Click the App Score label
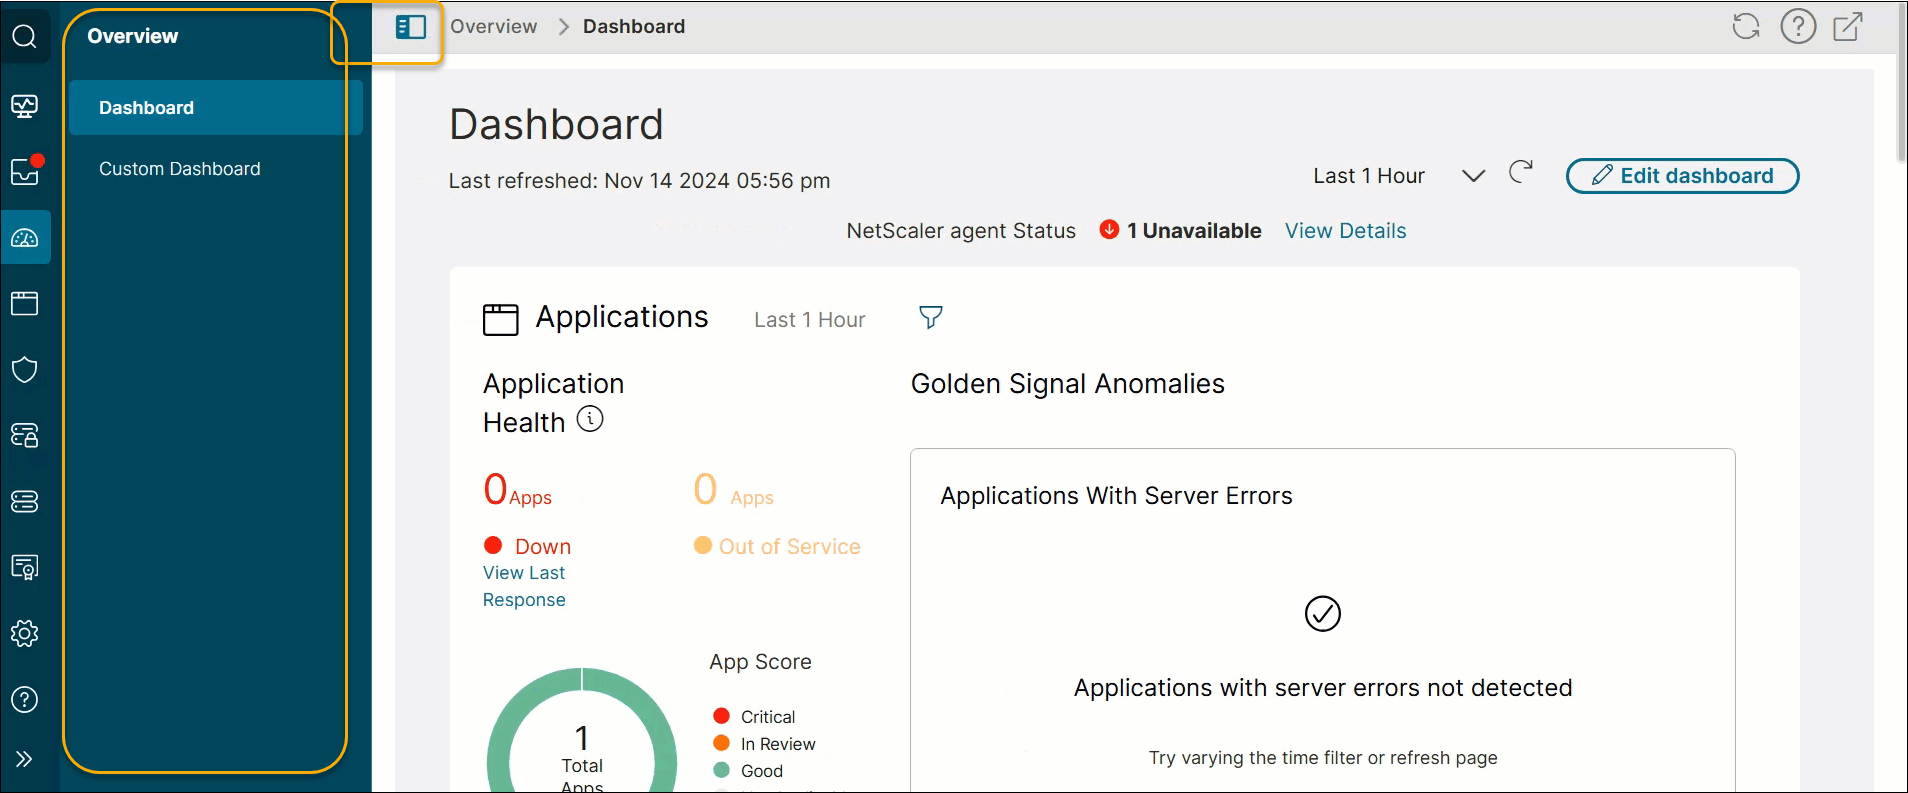This screenshot has width=1908, height=793. pos(761,662)
